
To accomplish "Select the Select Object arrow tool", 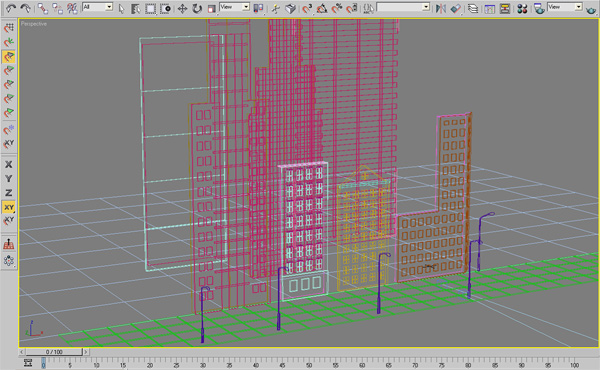I will [121, 8].
